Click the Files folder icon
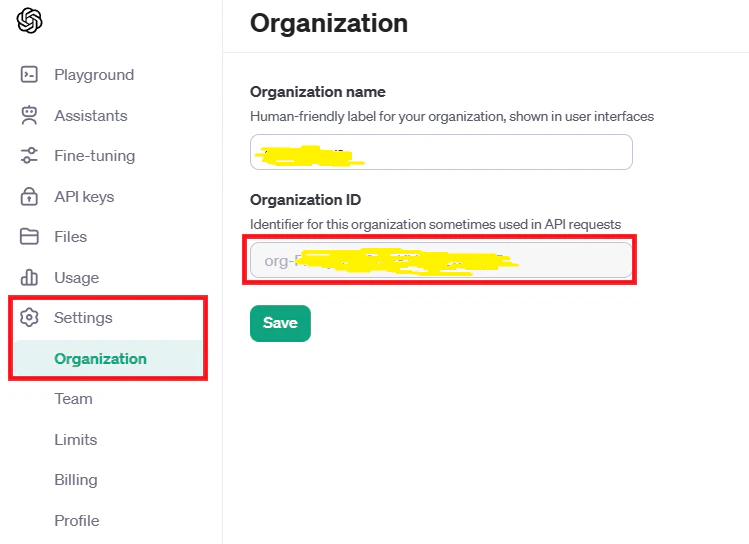 [x=29, y=236]
